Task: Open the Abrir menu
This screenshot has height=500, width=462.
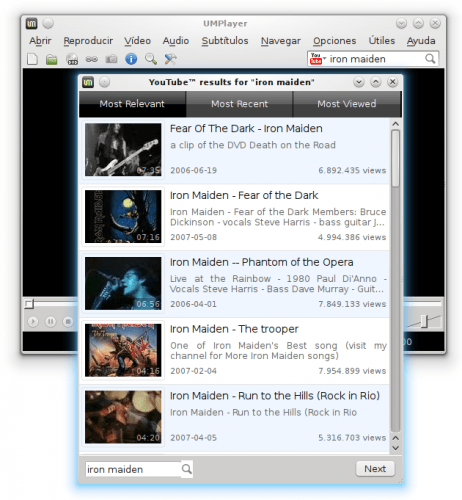Action: coord(40,41)
